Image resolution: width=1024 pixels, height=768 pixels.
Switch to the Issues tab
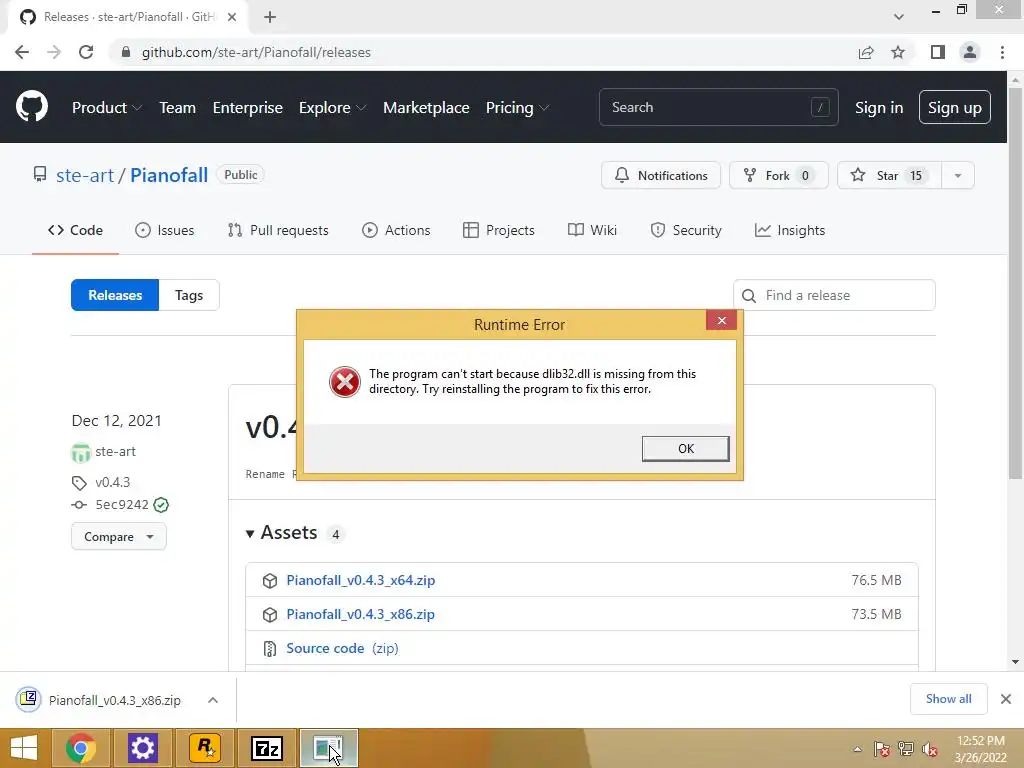pyautogui.click(x=165, y=230)
